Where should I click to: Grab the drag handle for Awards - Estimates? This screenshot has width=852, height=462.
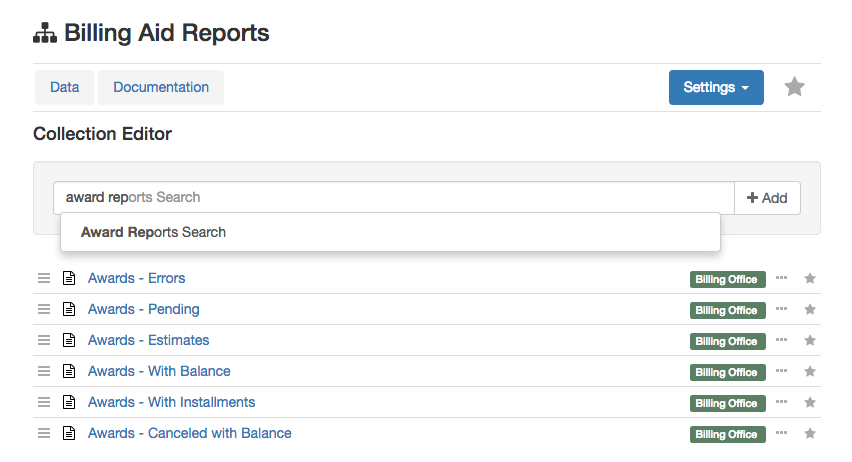[x=44, y=340]
